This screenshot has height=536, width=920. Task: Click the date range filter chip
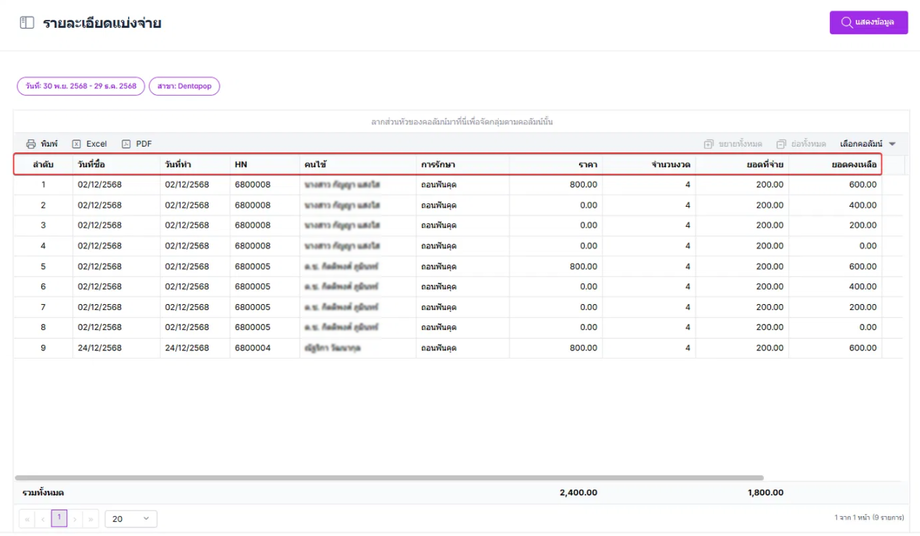[x=81, y=86]
